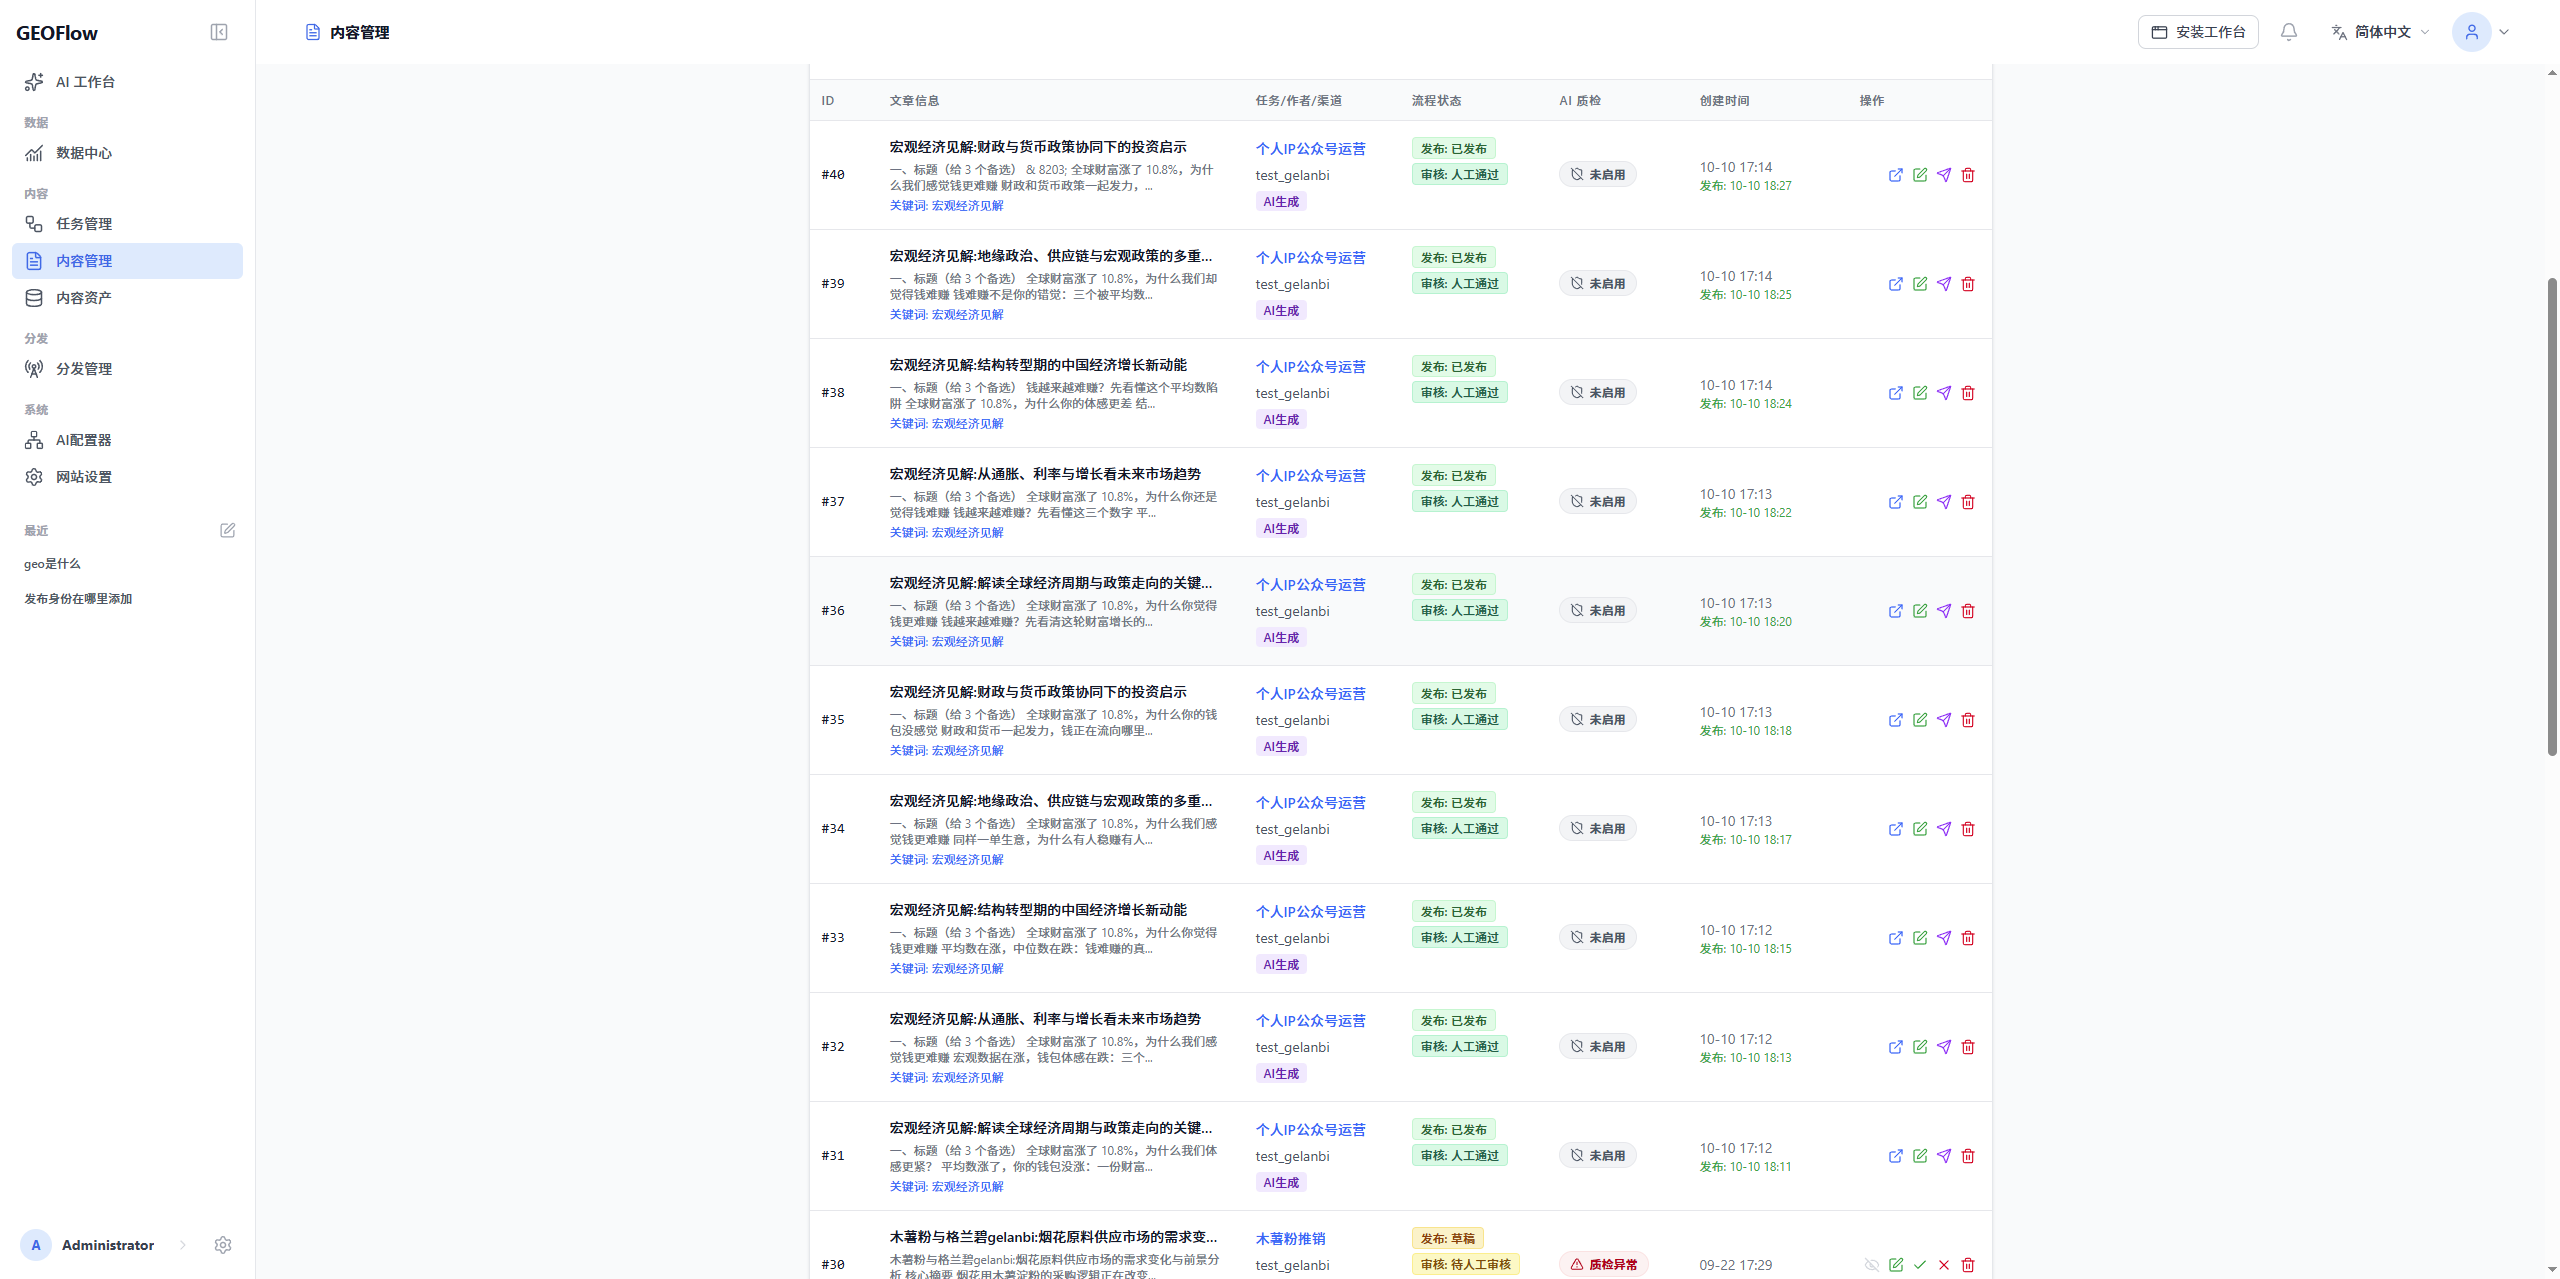Expand the 简体中文 language dropdown
The width and height of the screenshot is (2560, 1279).
pos(2379,32)
